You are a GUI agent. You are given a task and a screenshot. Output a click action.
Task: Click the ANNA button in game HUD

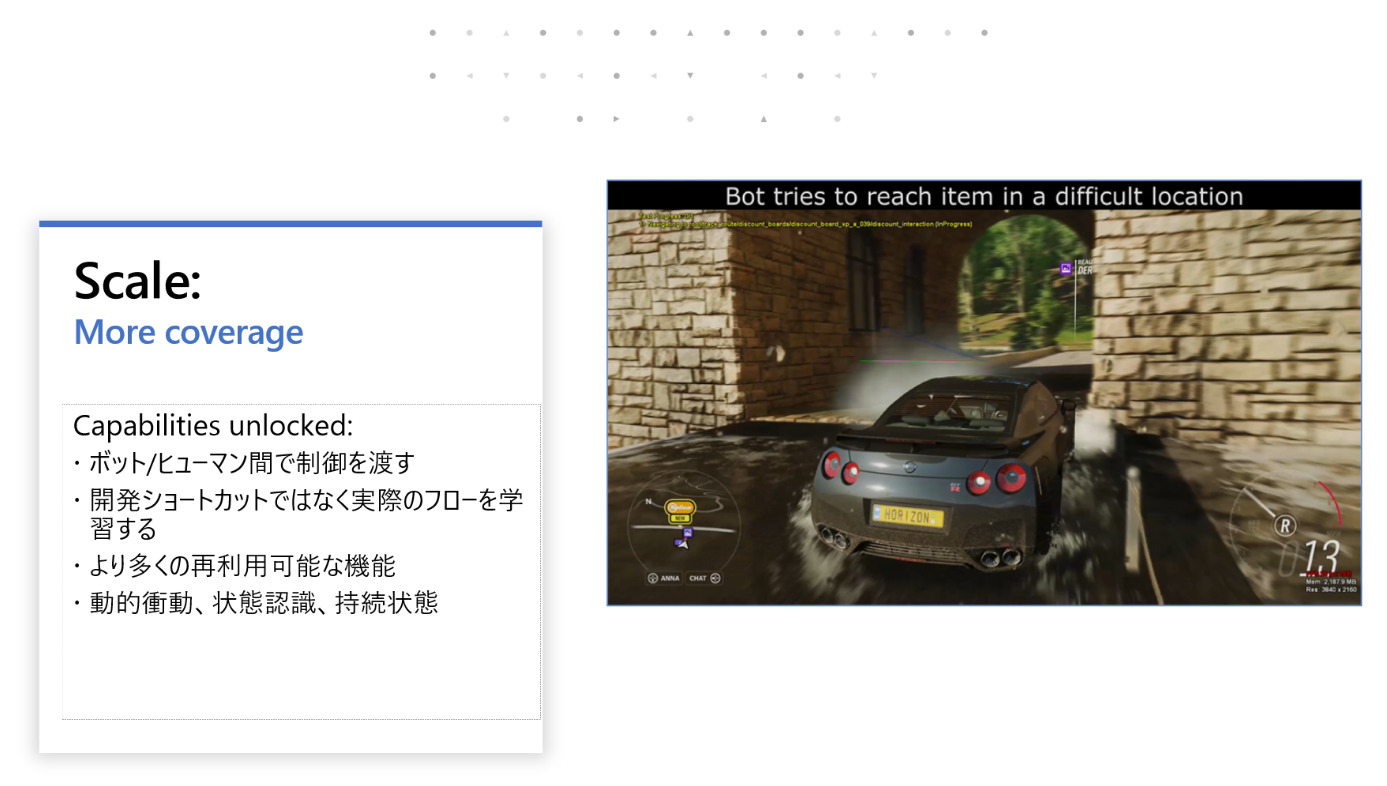(664, 578)
